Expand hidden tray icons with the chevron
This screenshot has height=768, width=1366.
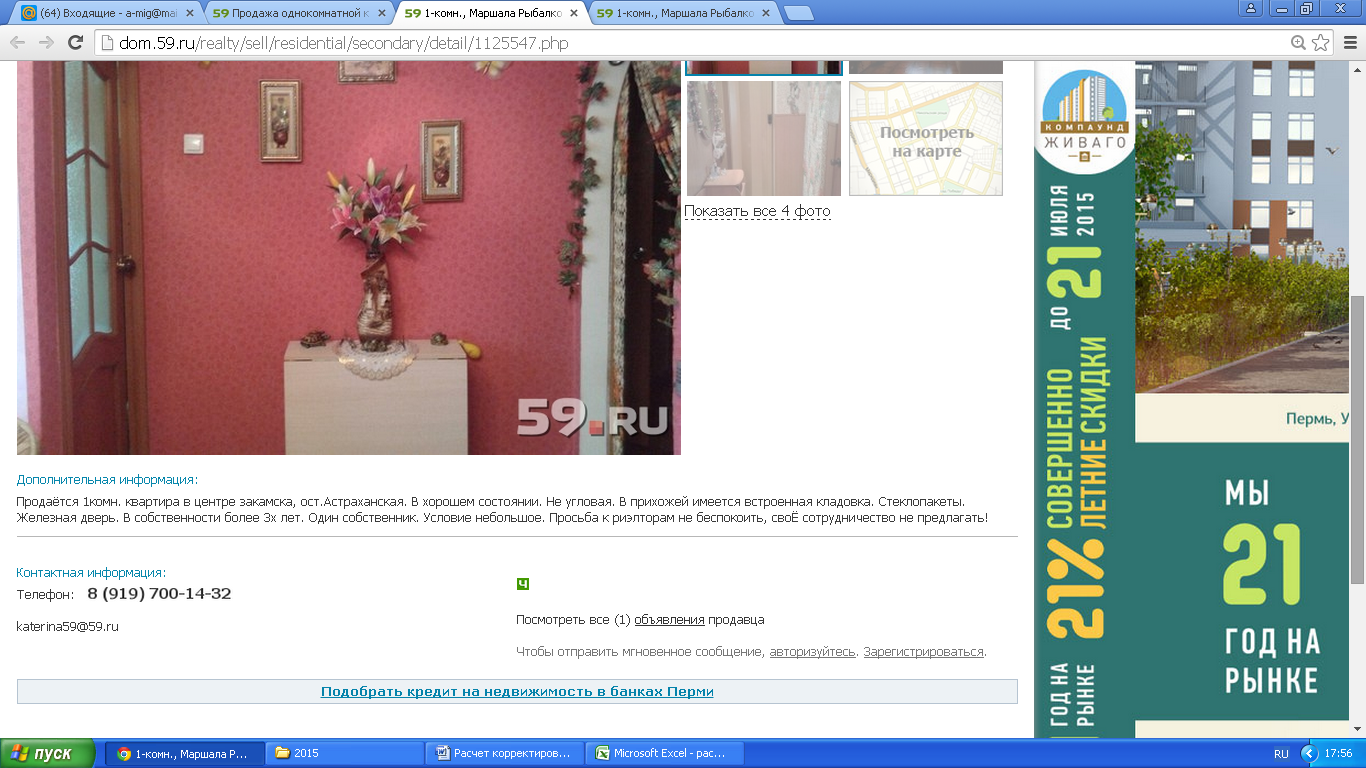point(1309,753)
